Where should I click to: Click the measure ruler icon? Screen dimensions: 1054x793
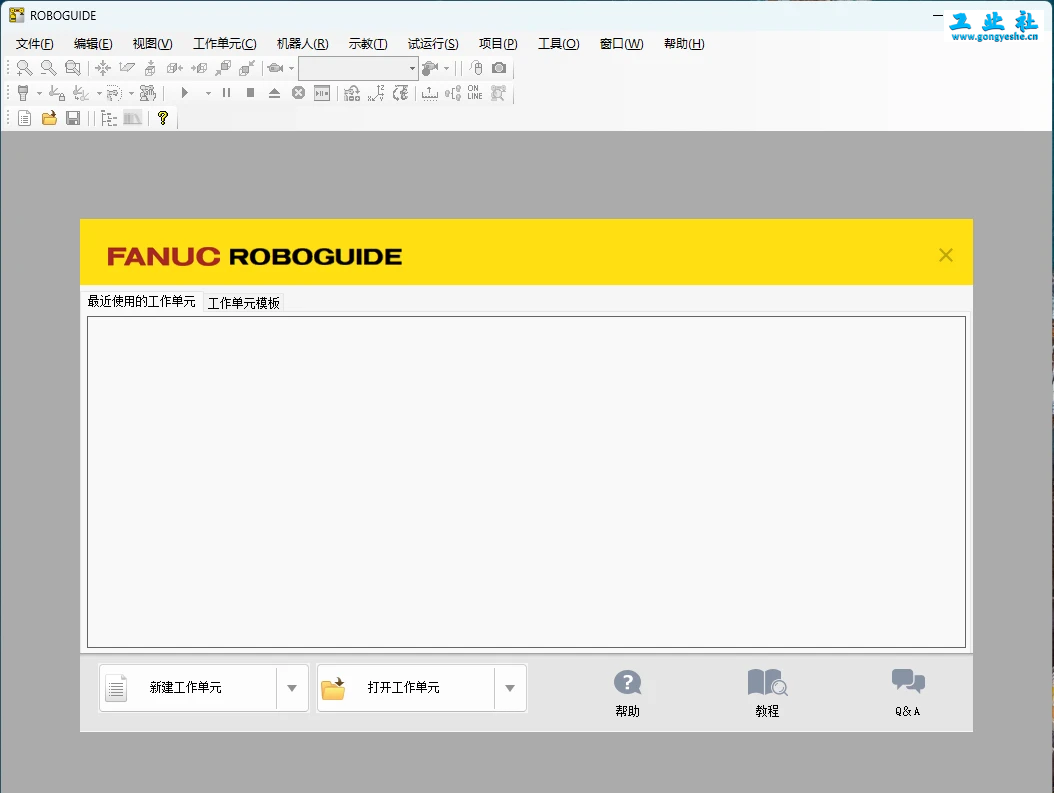pos(430,93)
